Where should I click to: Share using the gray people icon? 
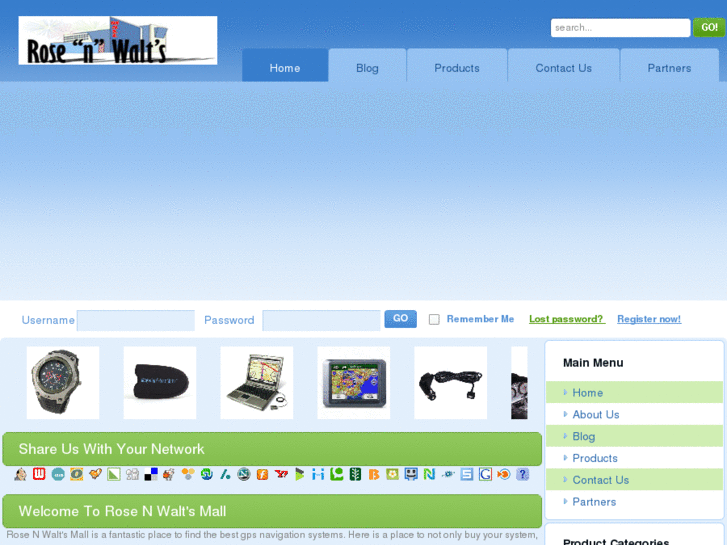(132, 474)
